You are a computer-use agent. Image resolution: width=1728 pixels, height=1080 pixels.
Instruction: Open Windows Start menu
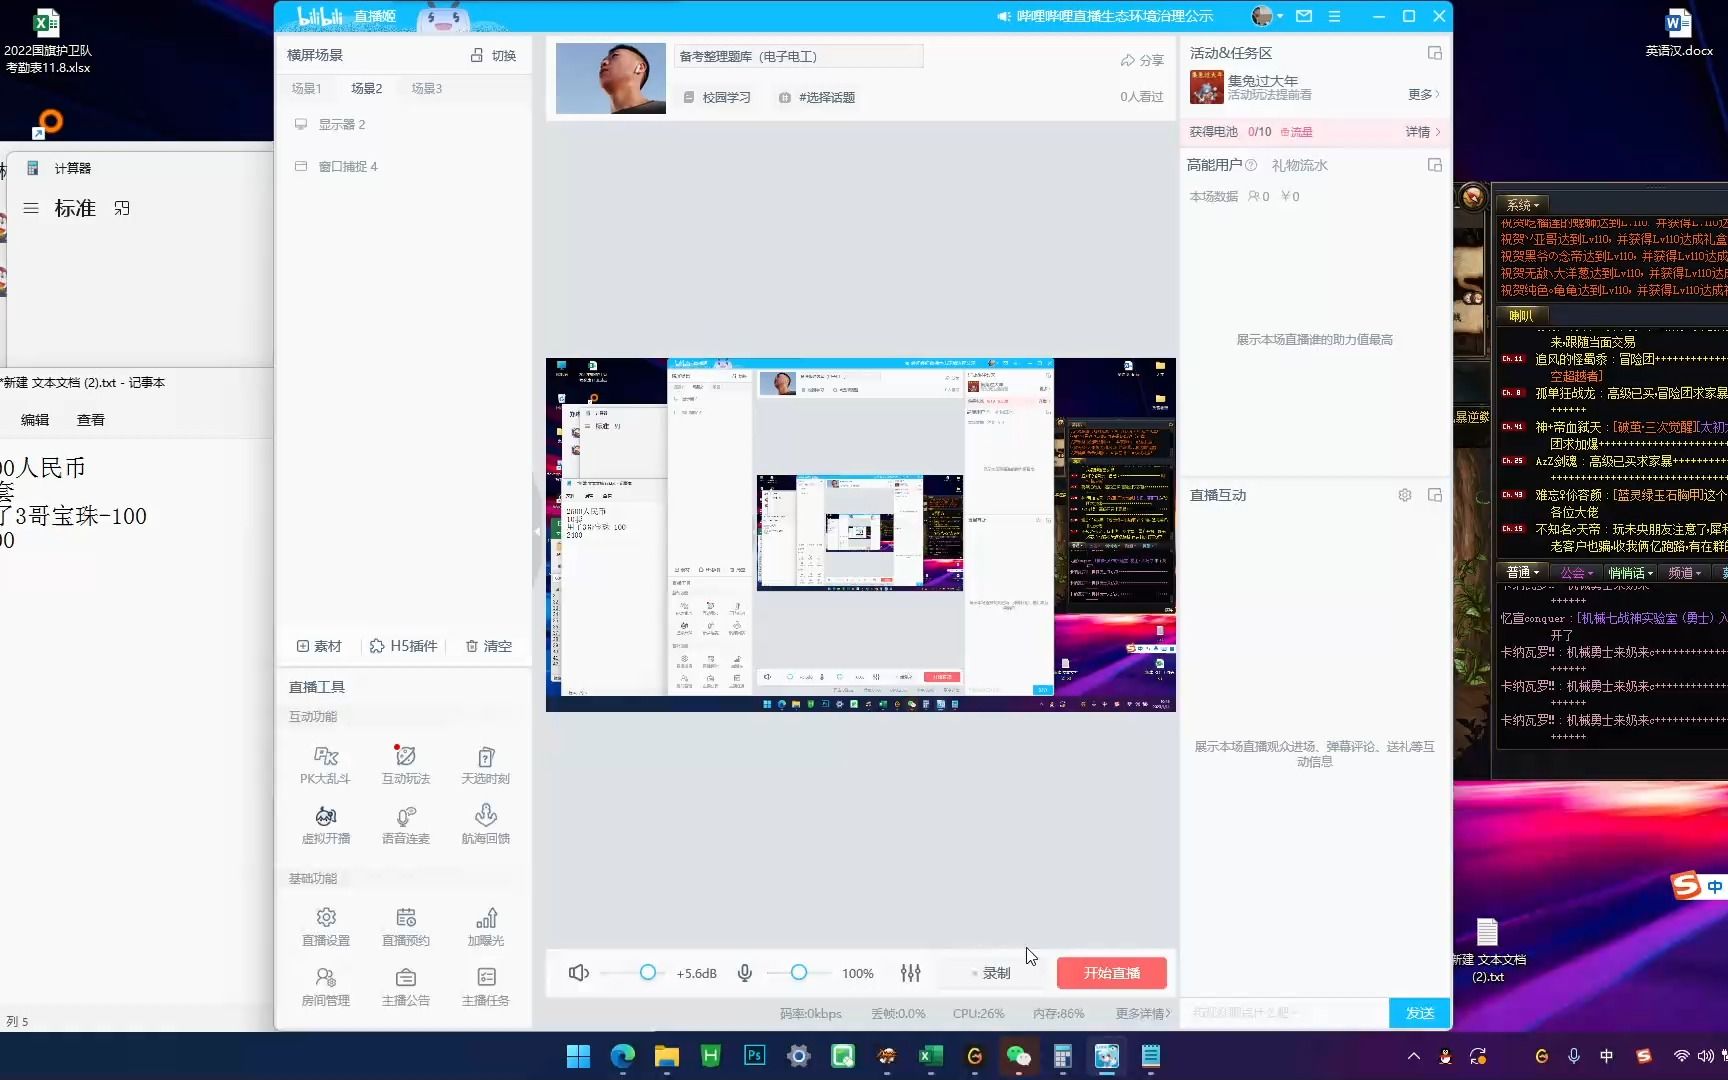[578, 1056]
